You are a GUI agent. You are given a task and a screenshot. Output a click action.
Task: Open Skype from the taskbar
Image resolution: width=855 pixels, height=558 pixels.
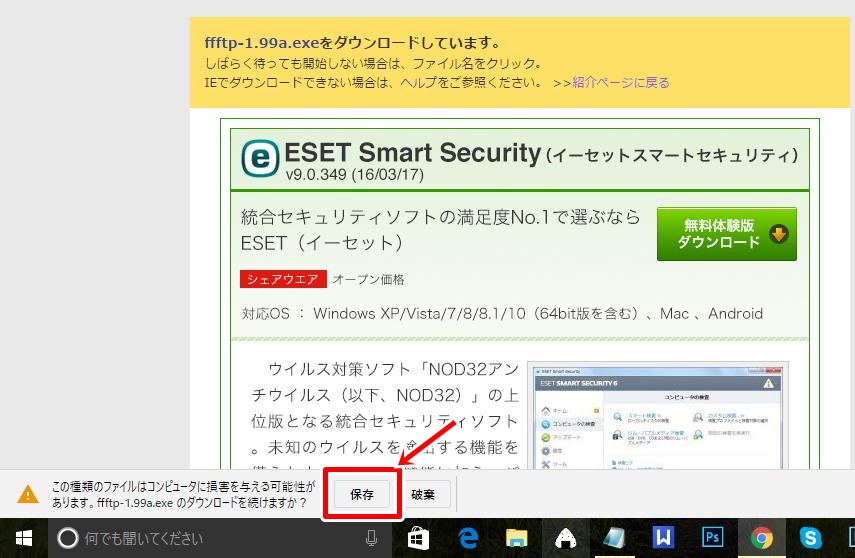(810, 538)
